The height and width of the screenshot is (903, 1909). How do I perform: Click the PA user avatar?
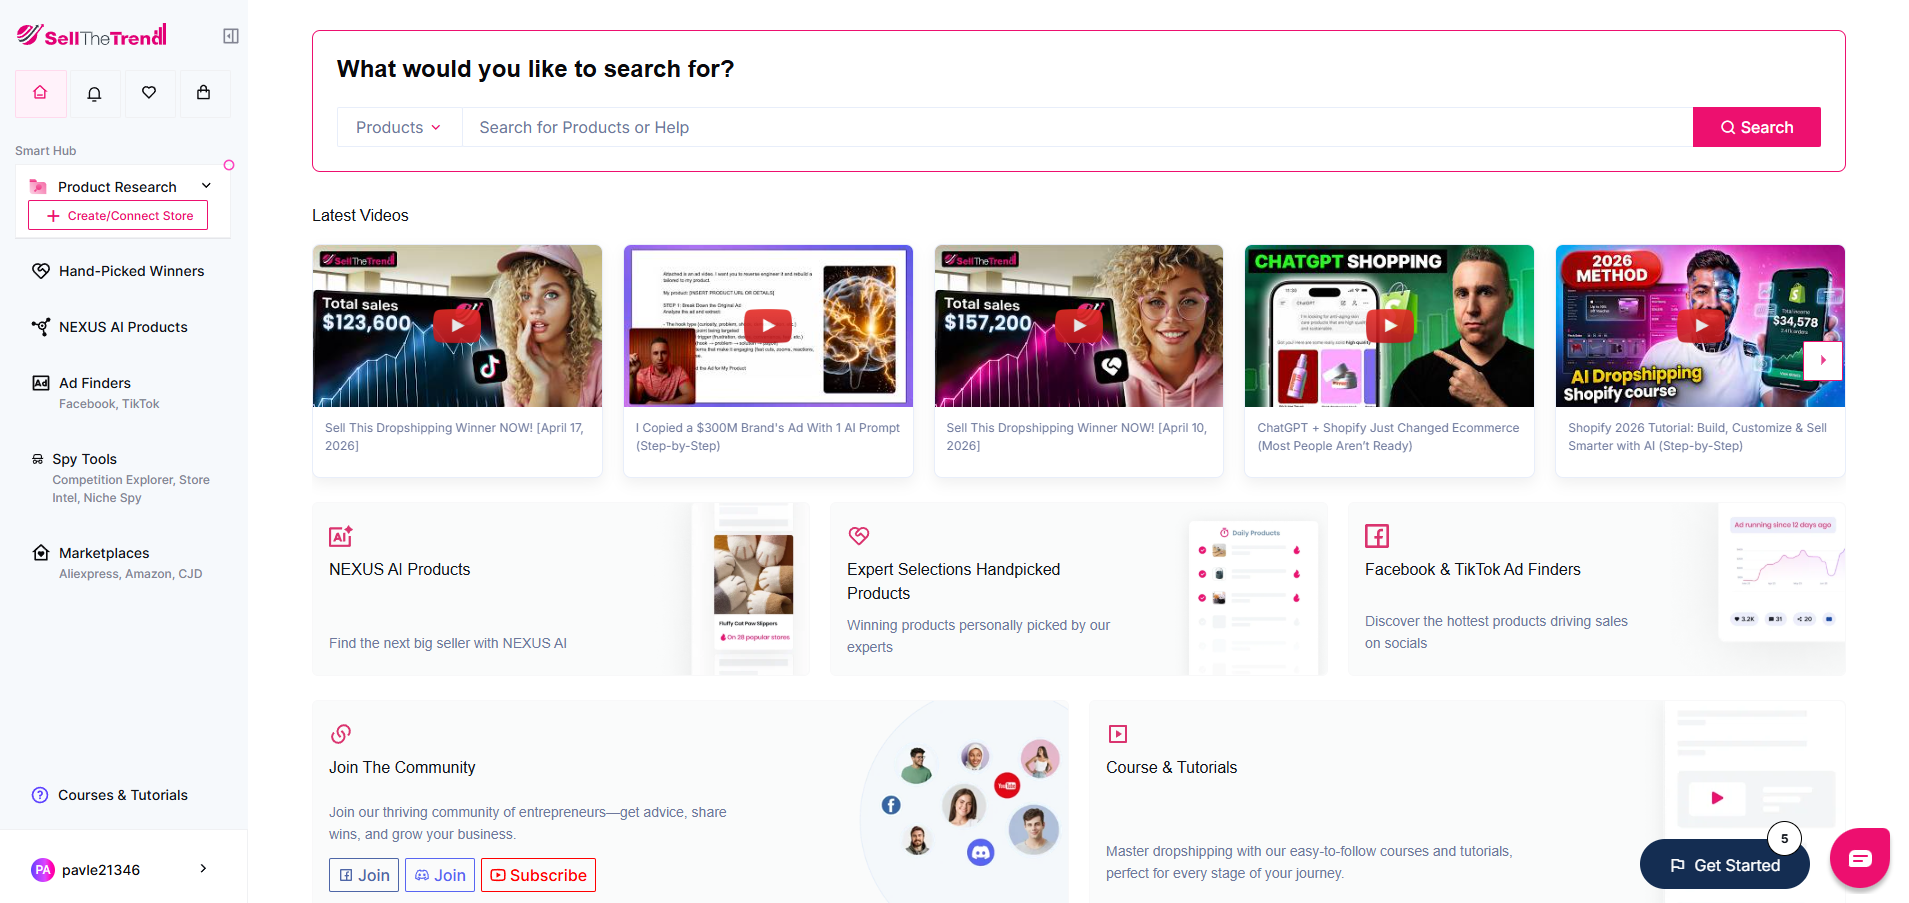[x=42, y=870]
